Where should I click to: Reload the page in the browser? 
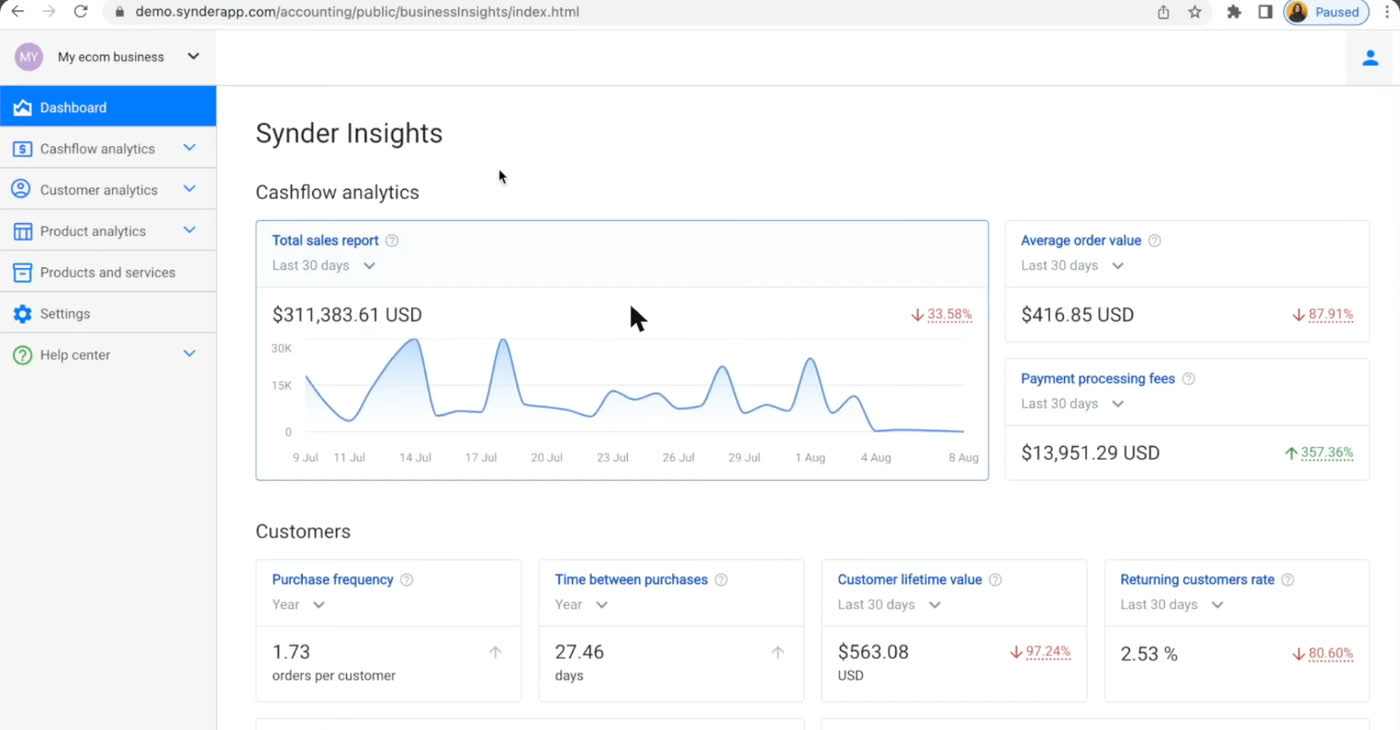pyautogui.click(x=81, y=12)
